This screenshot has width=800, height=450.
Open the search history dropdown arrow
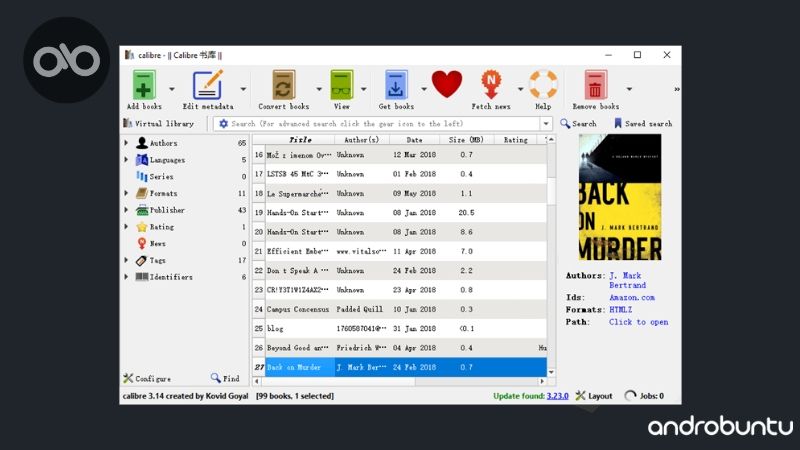(x=546, y=124)
